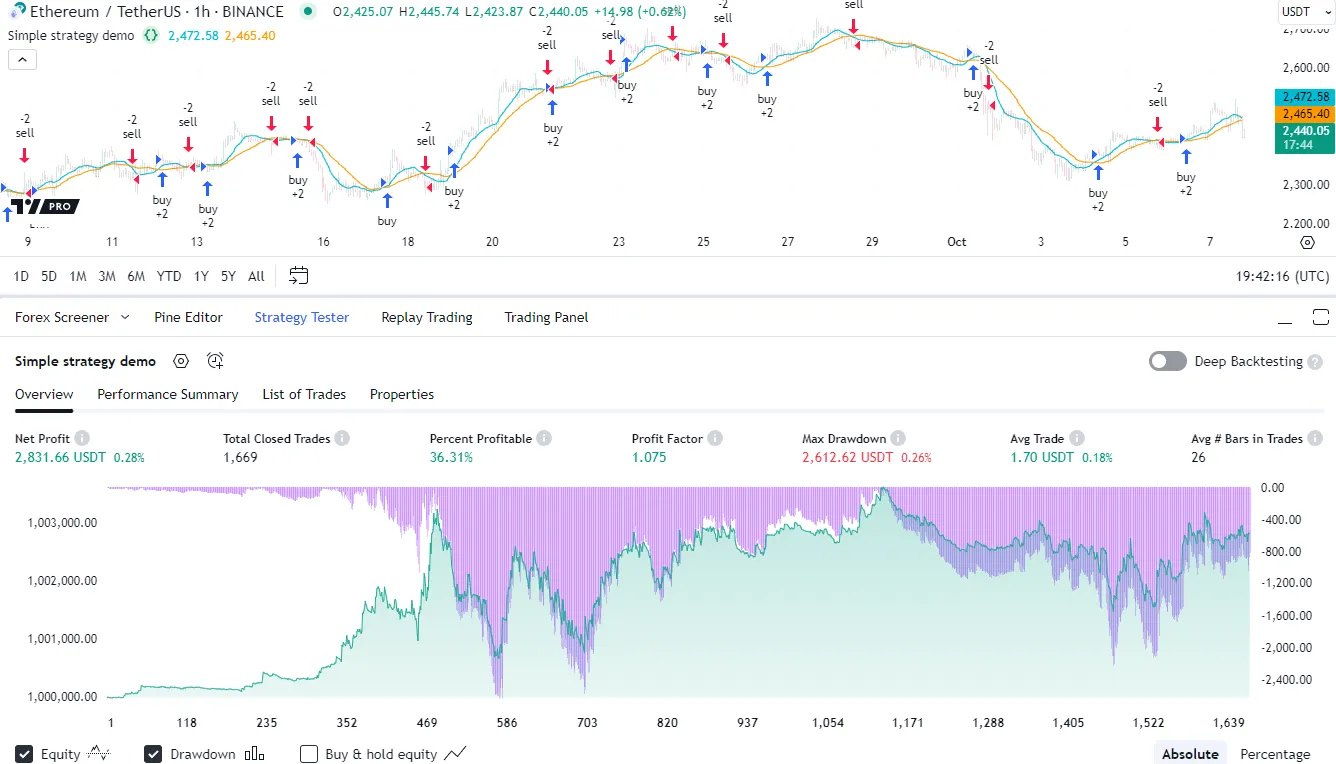This screenshot has height=764, width=1336.
Task: Click the go-to-date calendar icon
Action: (x=298, y=276)
